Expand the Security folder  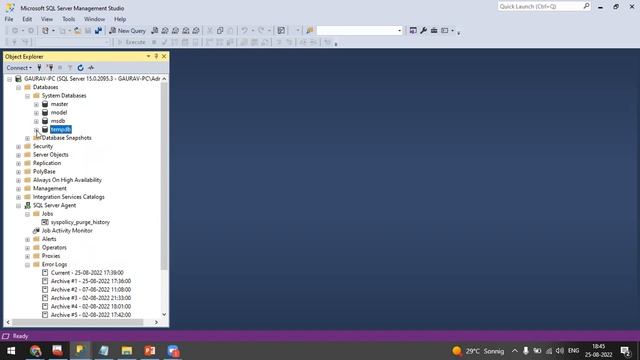click(x=18, y=147)
